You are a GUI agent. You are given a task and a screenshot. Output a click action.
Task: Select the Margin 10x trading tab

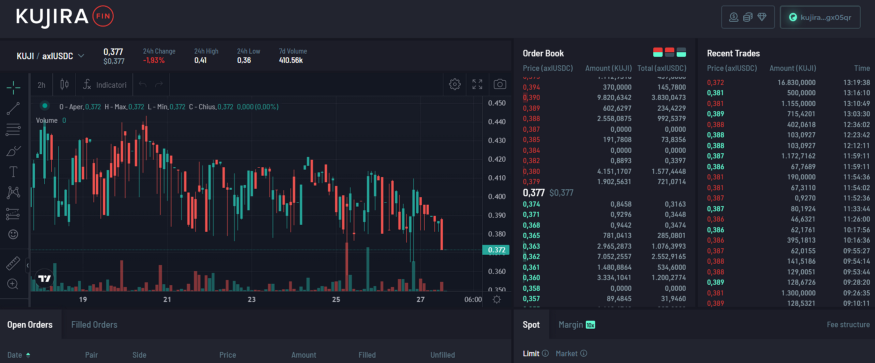577,324
